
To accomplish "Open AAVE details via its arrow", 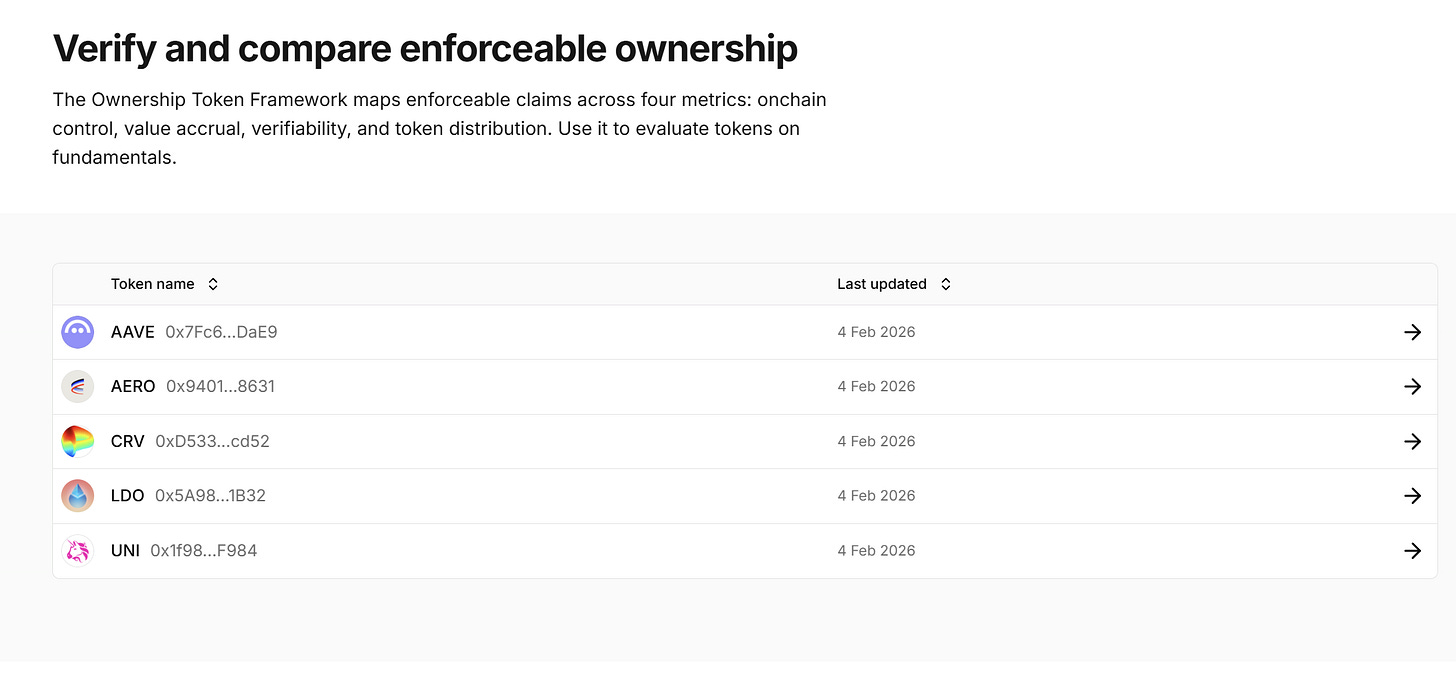I will point(1412,332).
